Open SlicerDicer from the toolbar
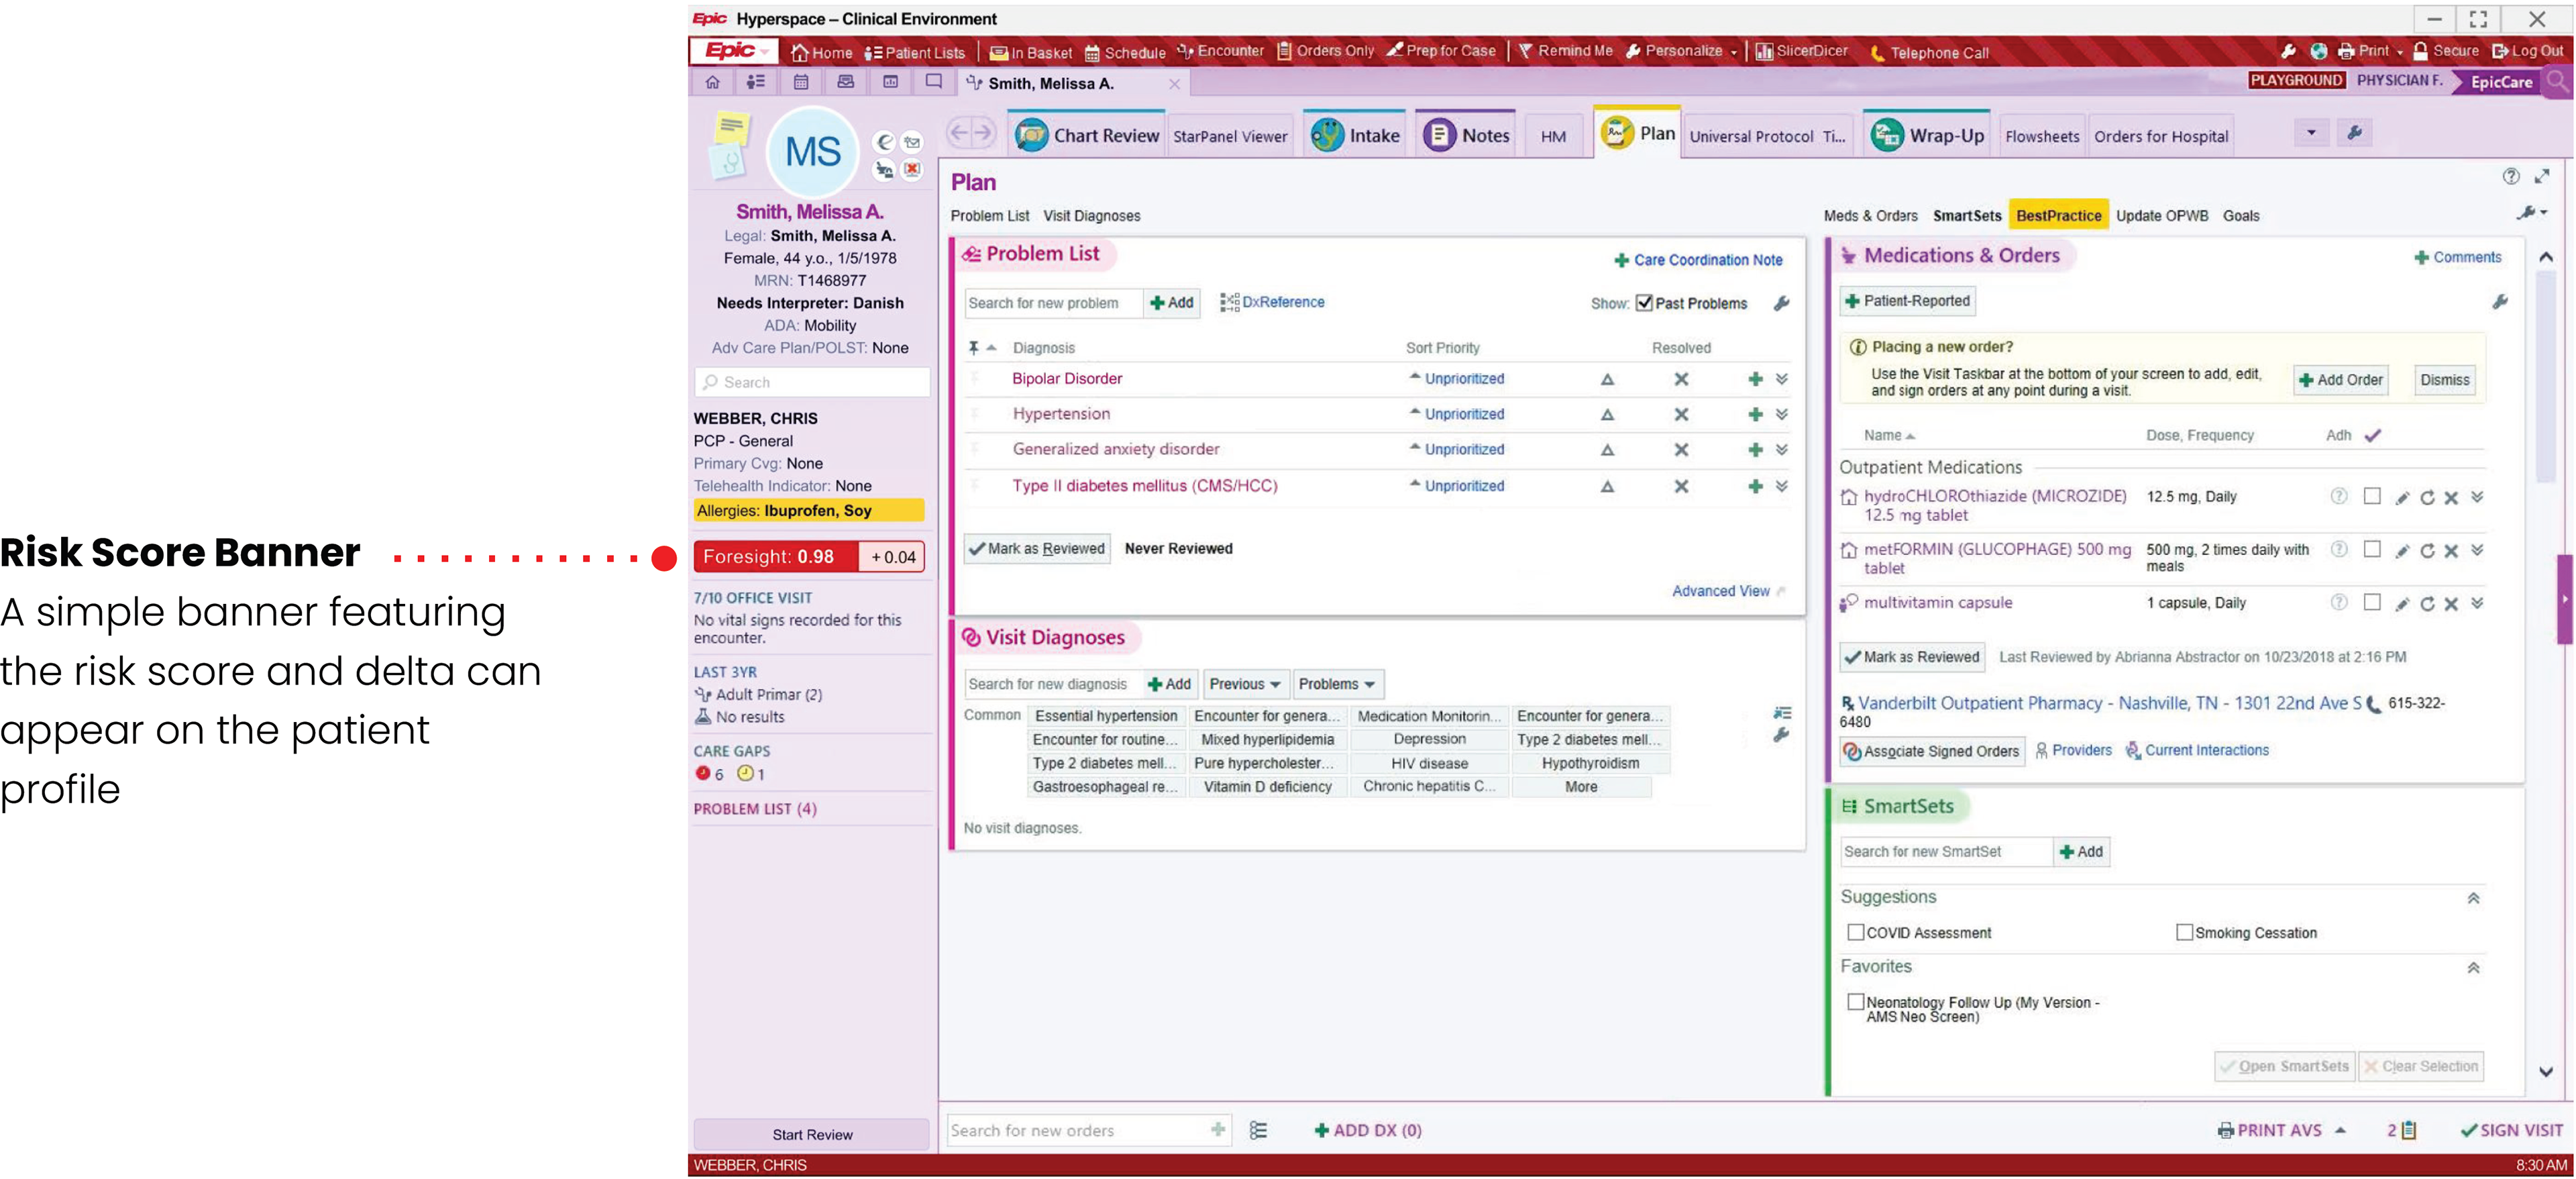This screenshot has height=1179, width=2576. [1801, 51]
